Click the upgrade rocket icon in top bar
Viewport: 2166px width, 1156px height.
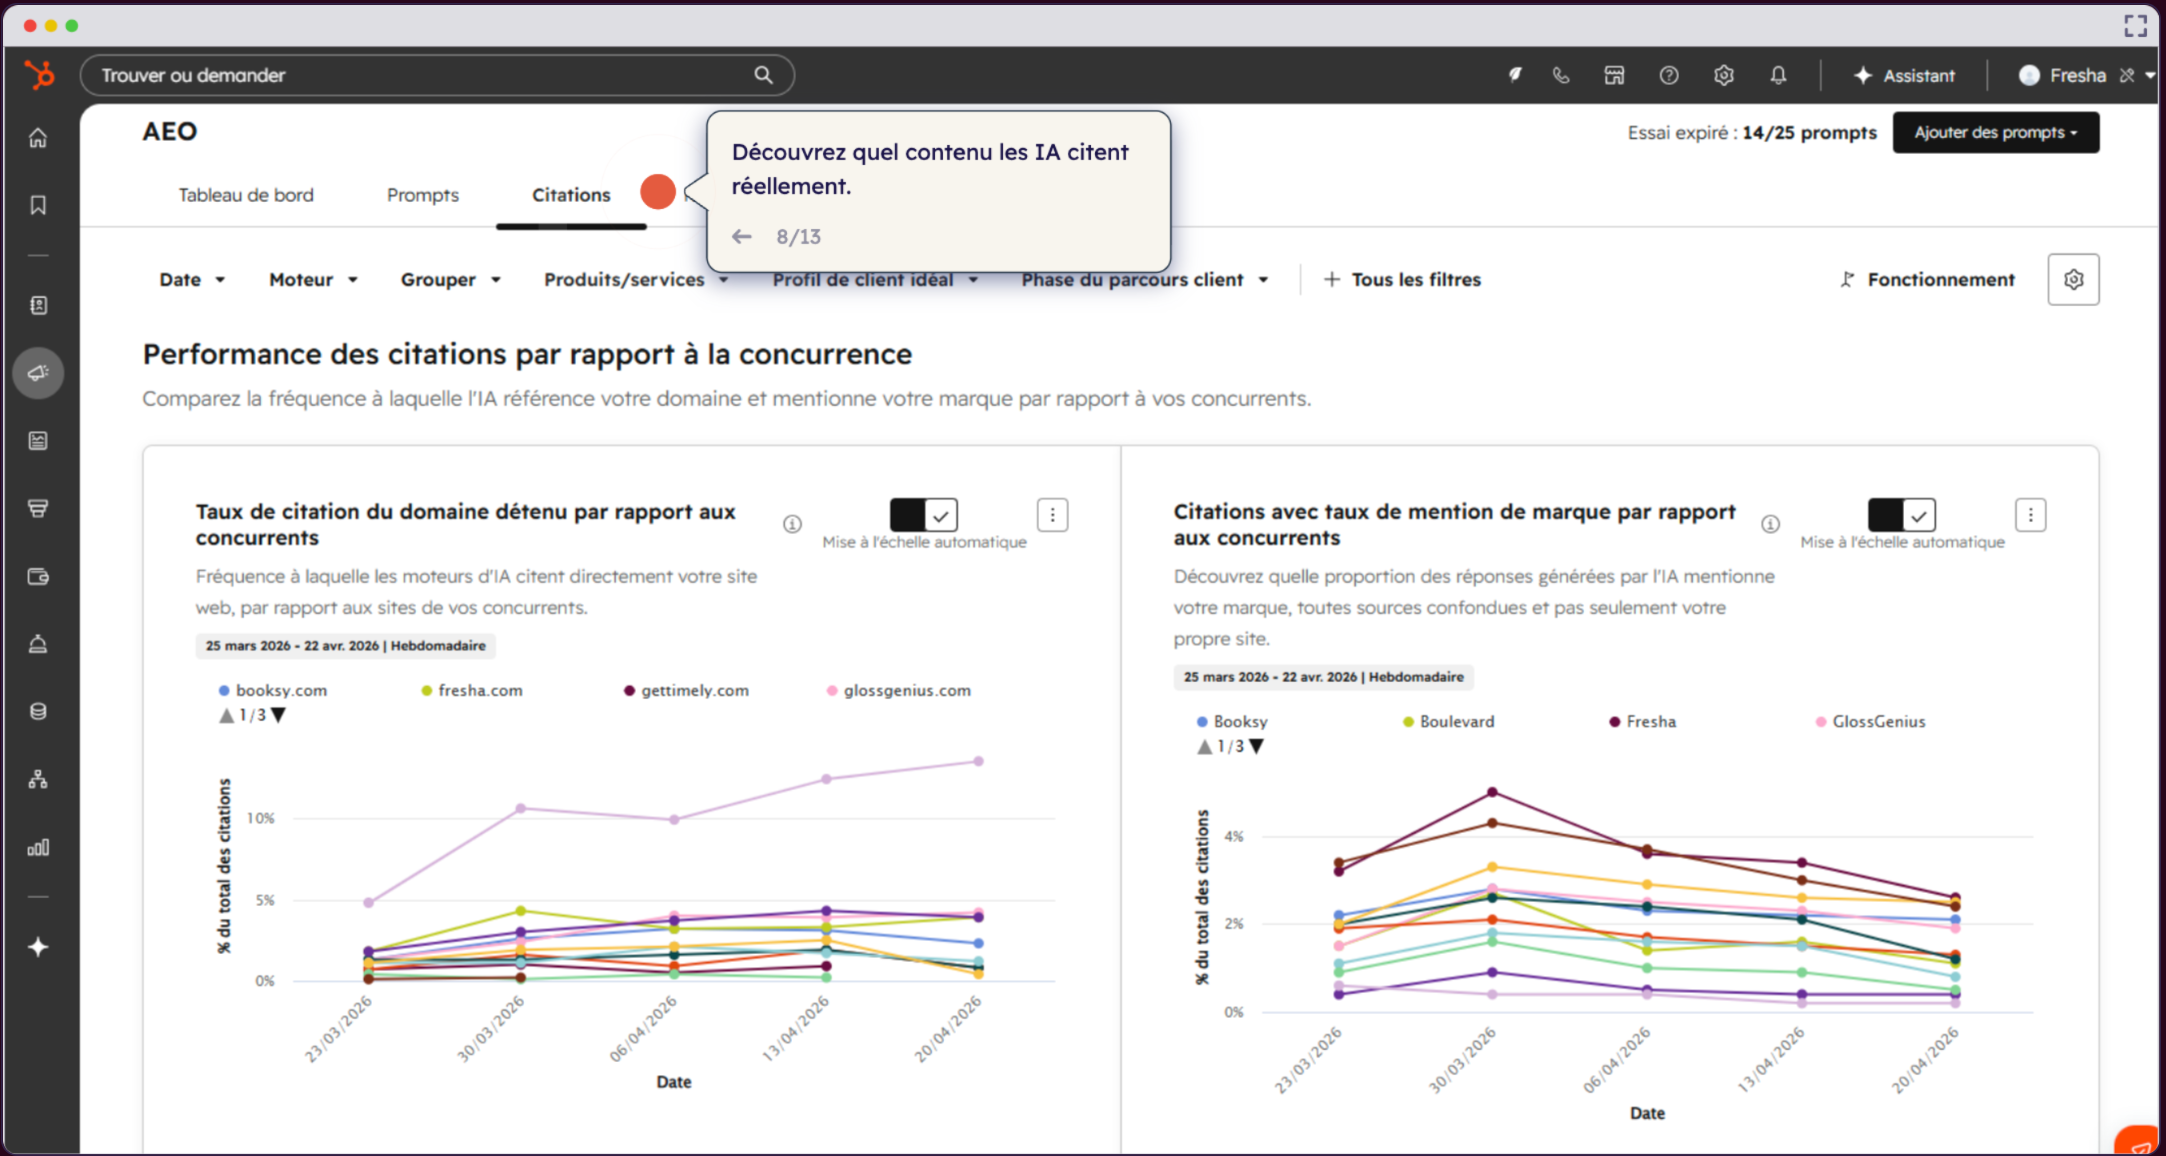coord(1515,75)
